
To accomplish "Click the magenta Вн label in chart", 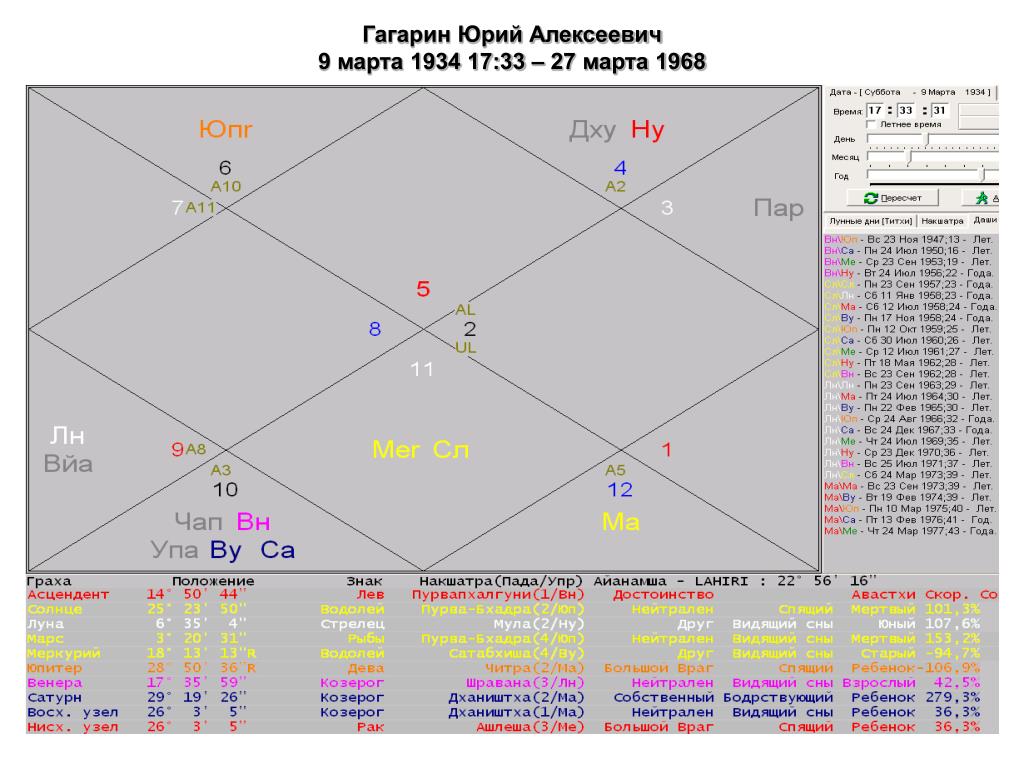I will click(x=253, y=522).
